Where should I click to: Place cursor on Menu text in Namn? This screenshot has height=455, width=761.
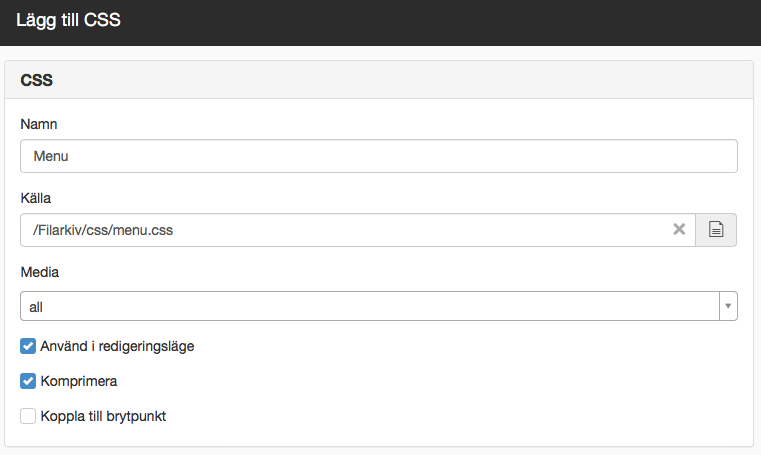pyautogui.click(x=51, y=156)
